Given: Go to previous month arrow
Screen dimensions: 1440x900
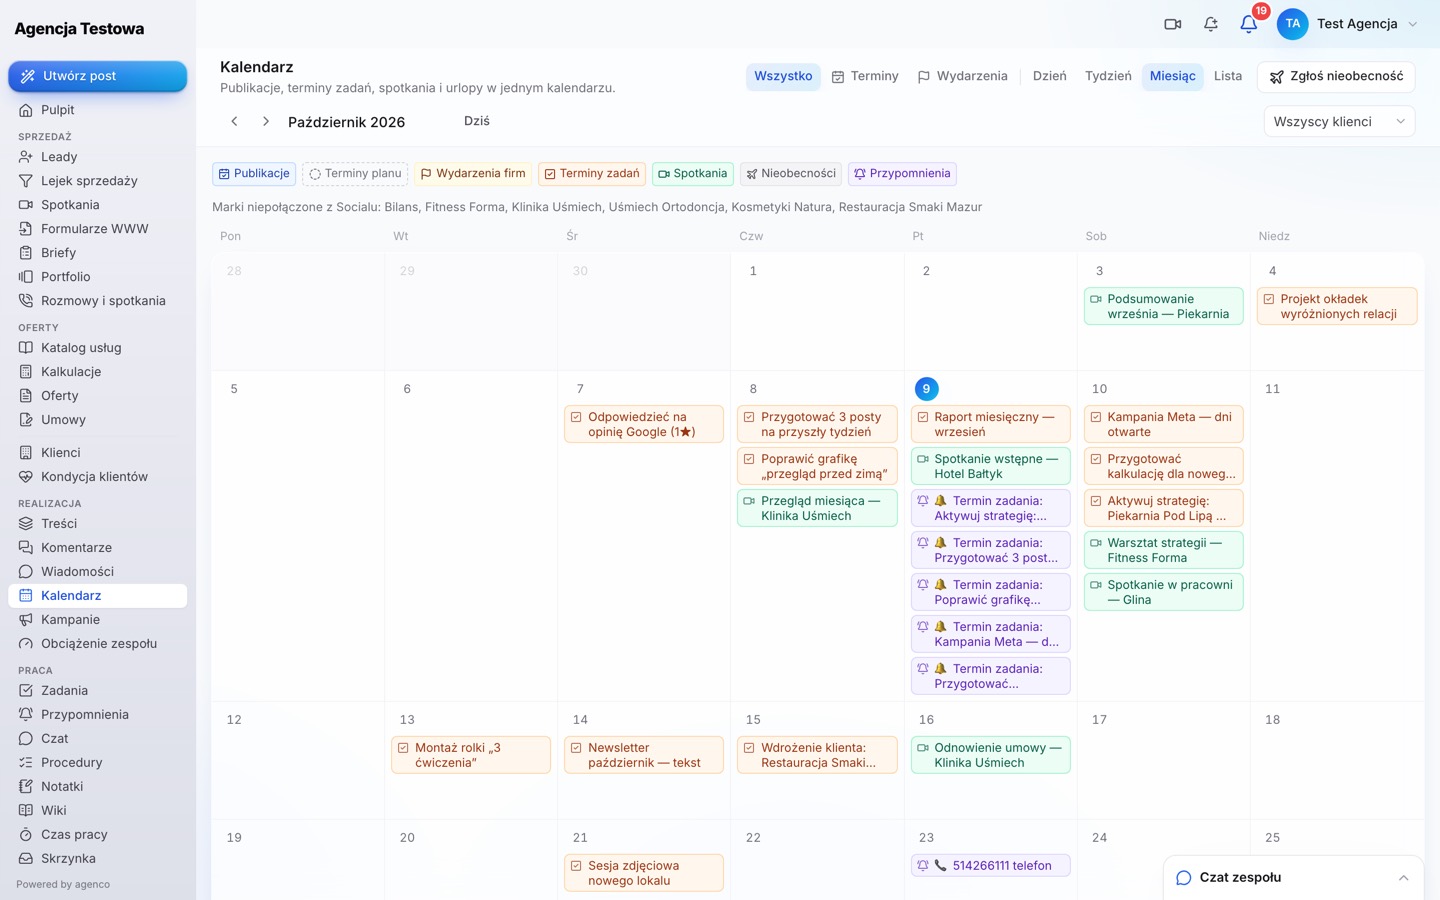Looking at the screenshot, I should pos(234,121).
